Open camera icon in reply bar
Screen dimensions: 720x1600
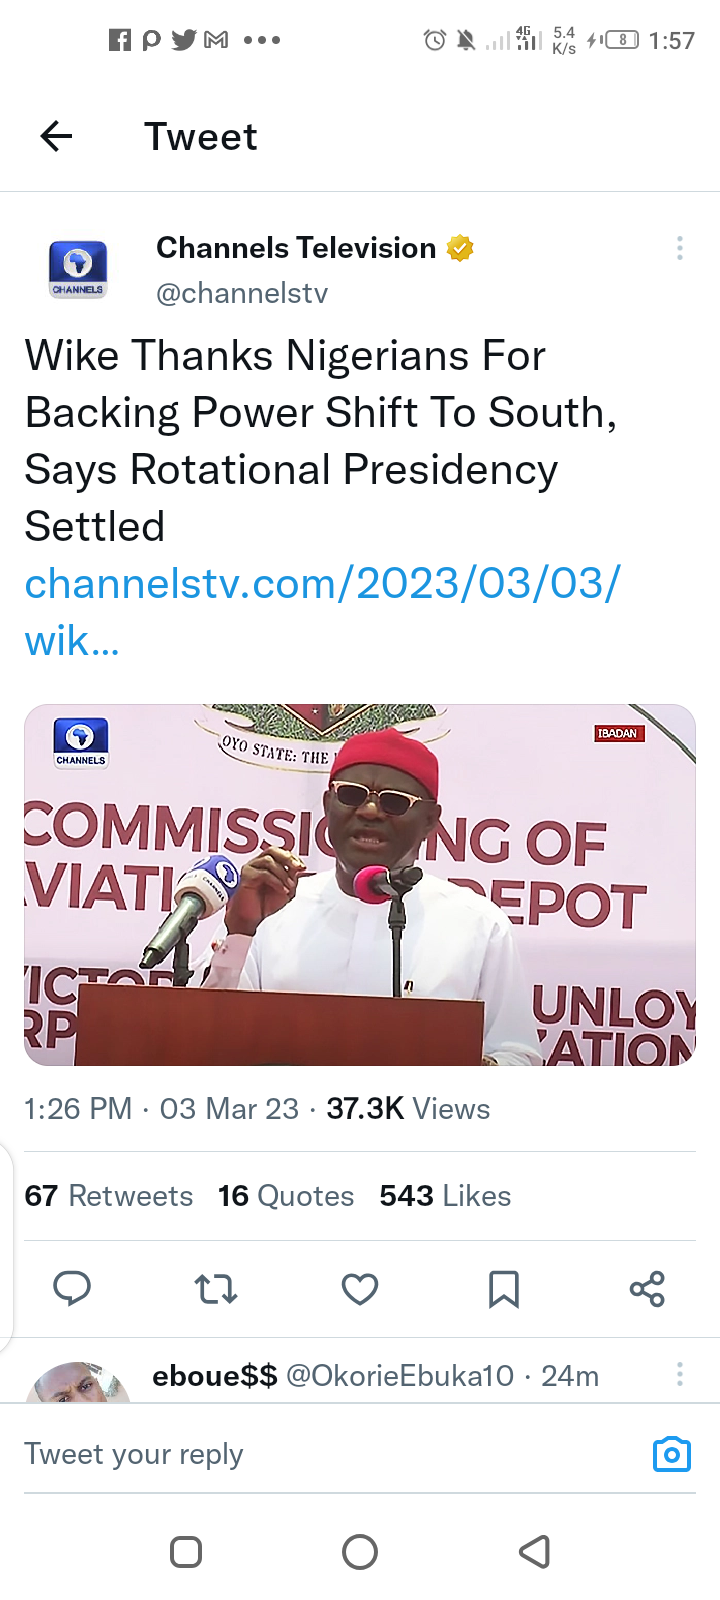[671, 1454]
